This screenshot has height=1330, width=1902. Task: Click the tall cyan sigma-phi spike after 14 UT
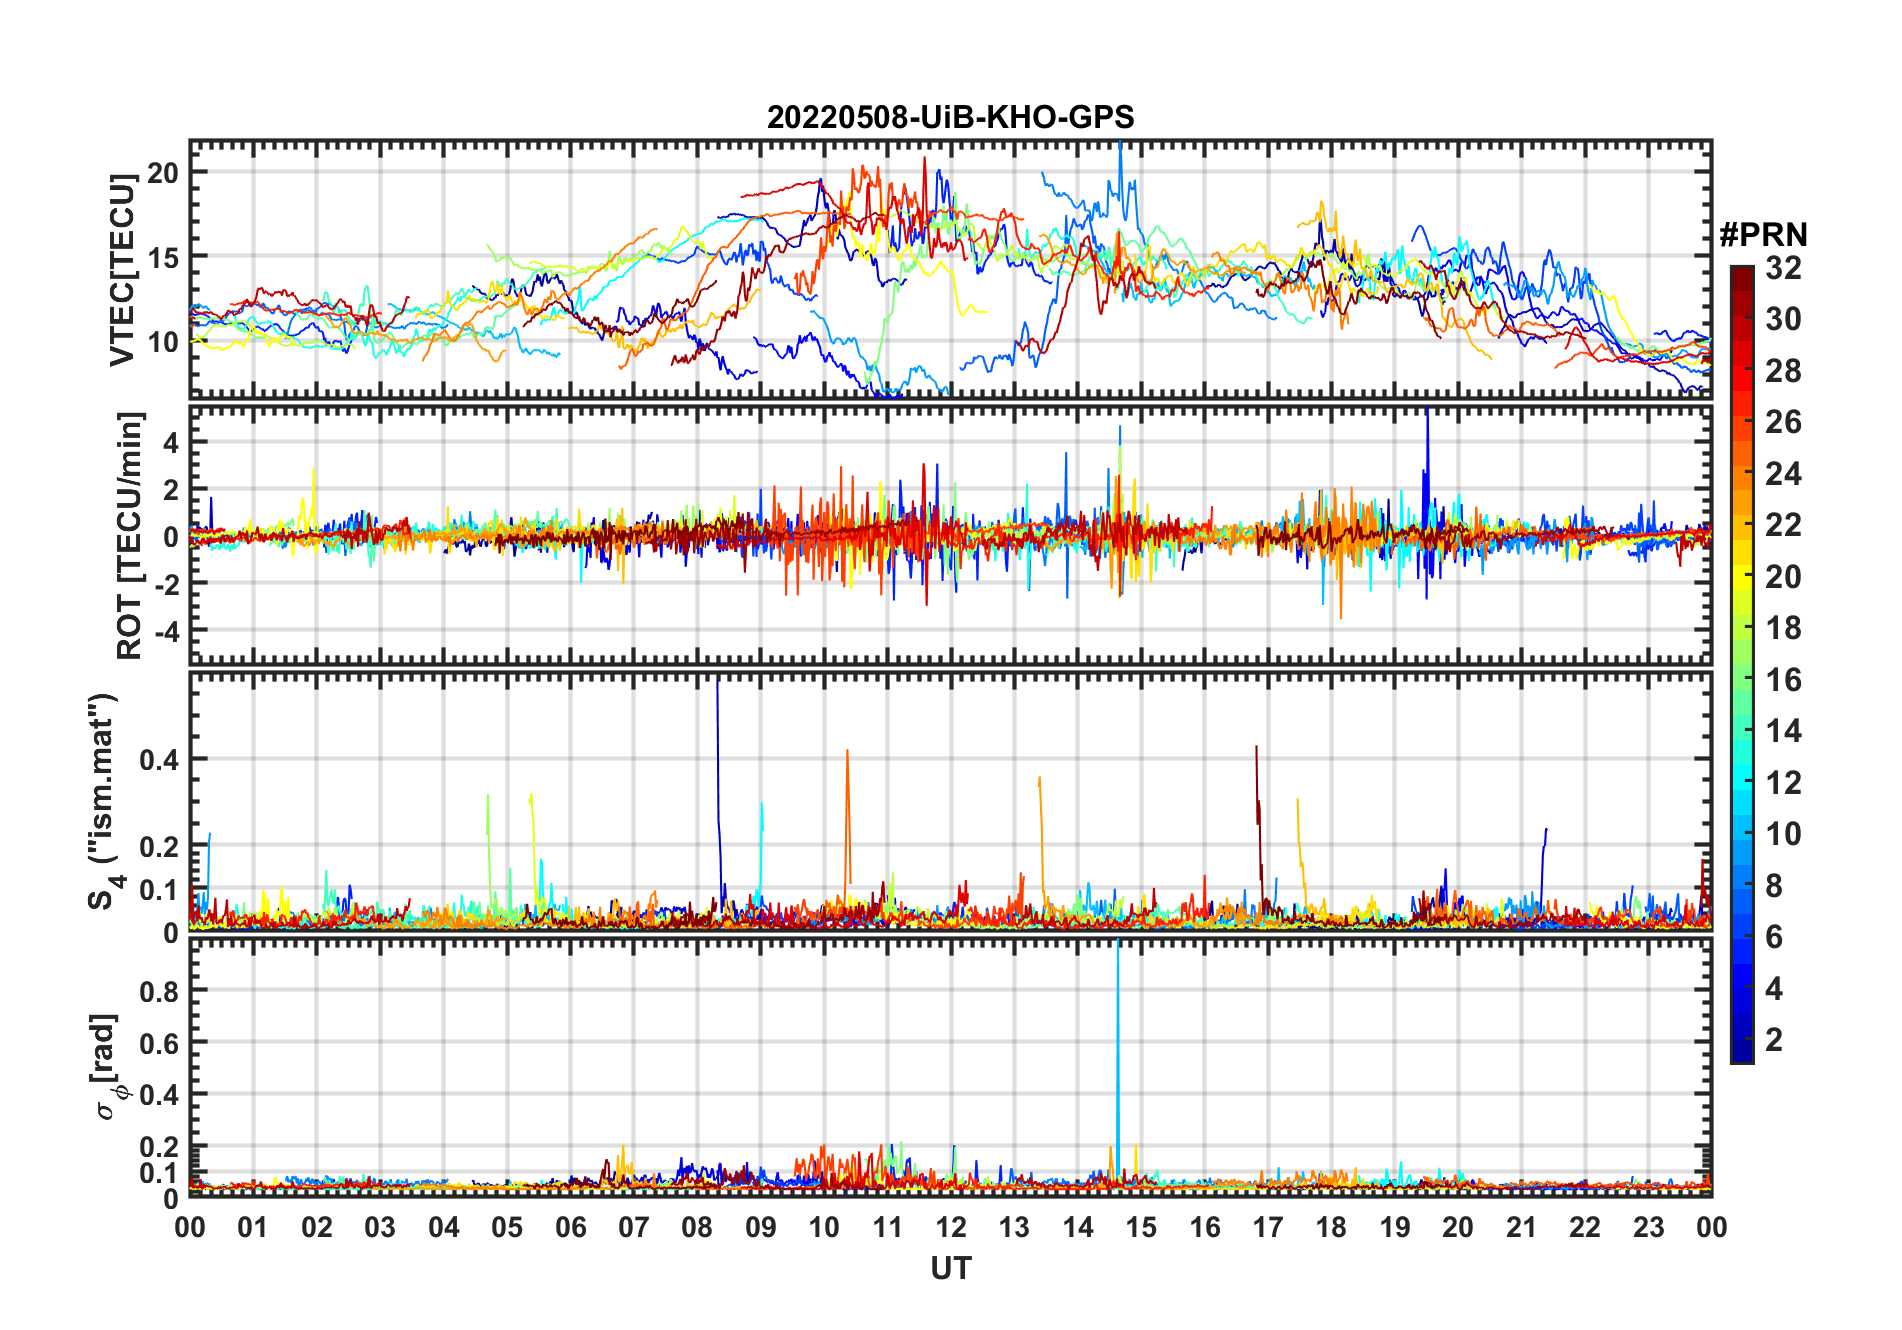point(1118,1060)
